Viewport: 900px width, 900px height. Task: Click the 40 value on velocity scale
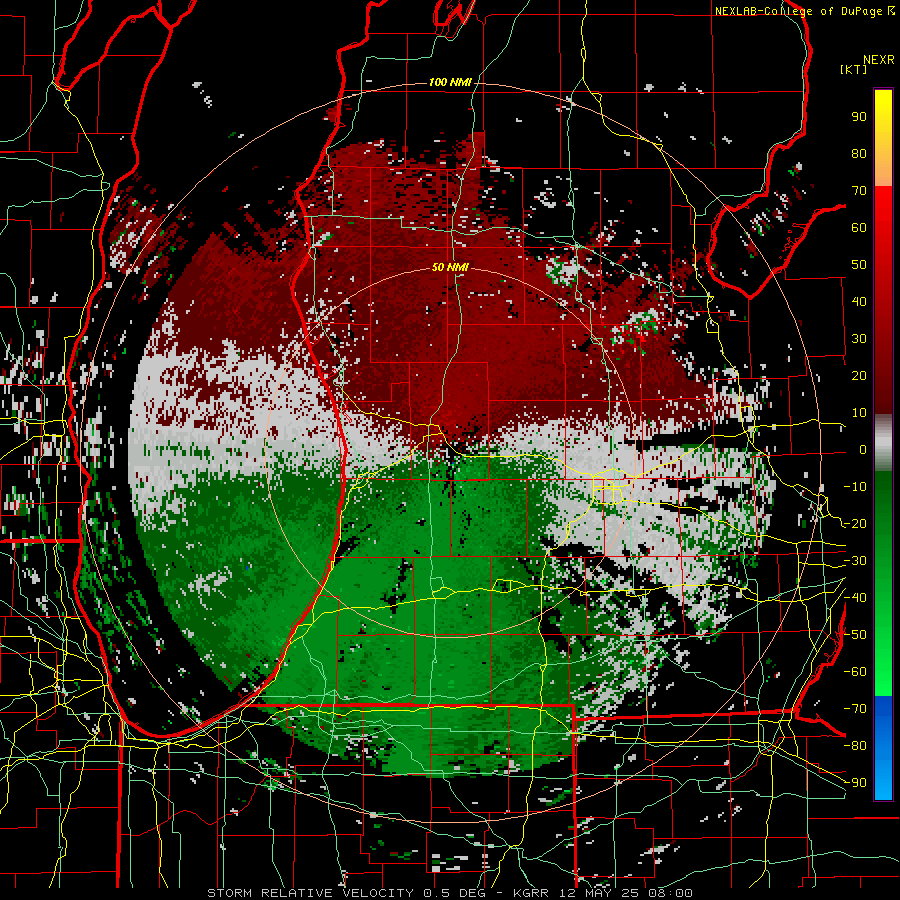click(859, 301)
